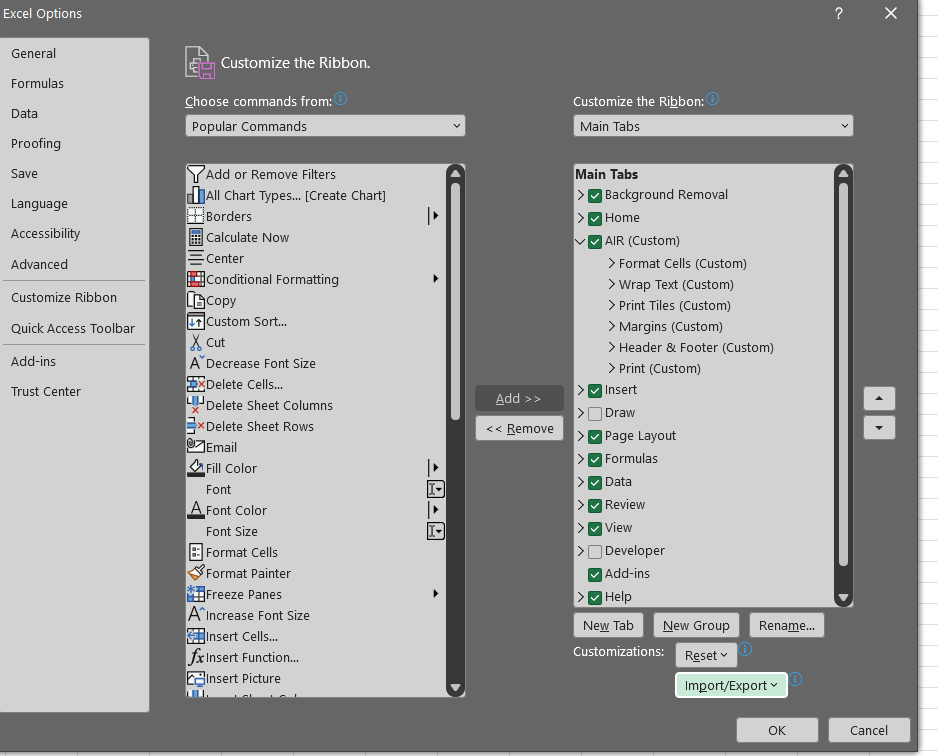Click the Font Color letter icon
This screenshot has height=756, width=938.
pyautogui.click(x=196, y=510)
